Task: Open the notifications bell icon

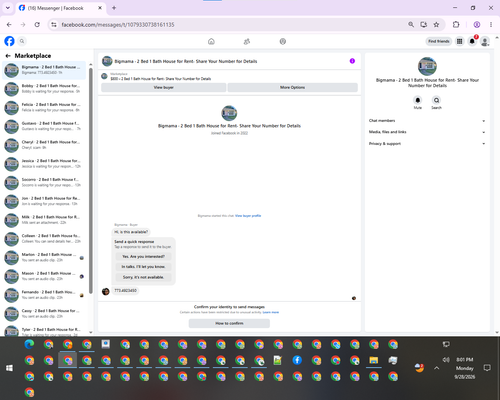Action: (x=472, y=41)
